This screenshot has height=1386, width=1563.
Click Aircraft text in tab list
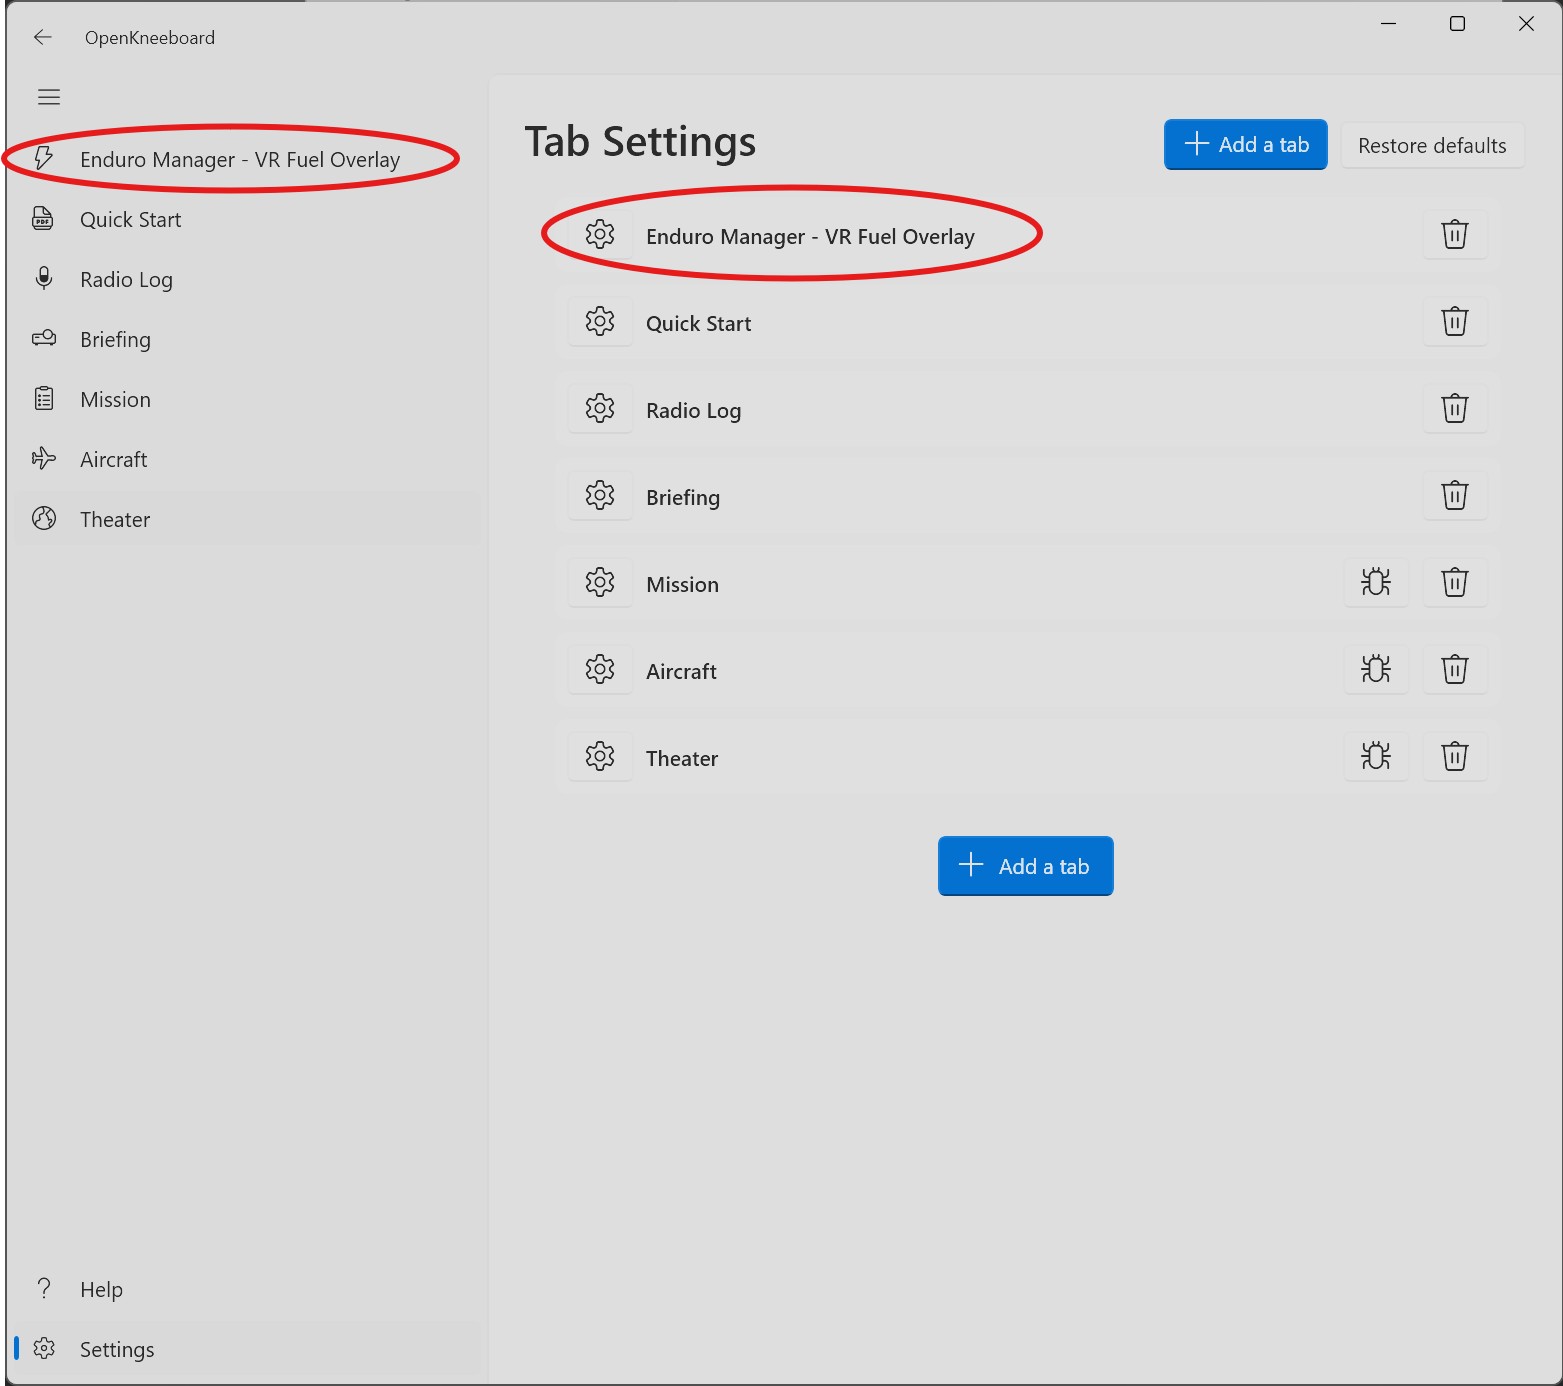pyautogui.click(x=681, y=672)
